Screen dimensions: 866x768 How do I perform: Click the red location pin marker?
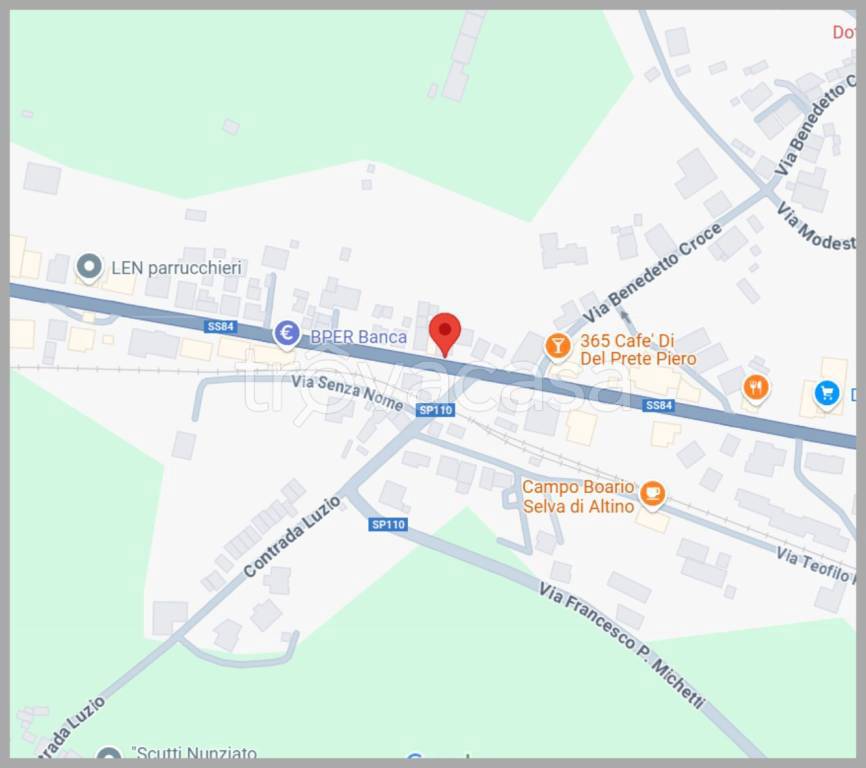(445, 334)
